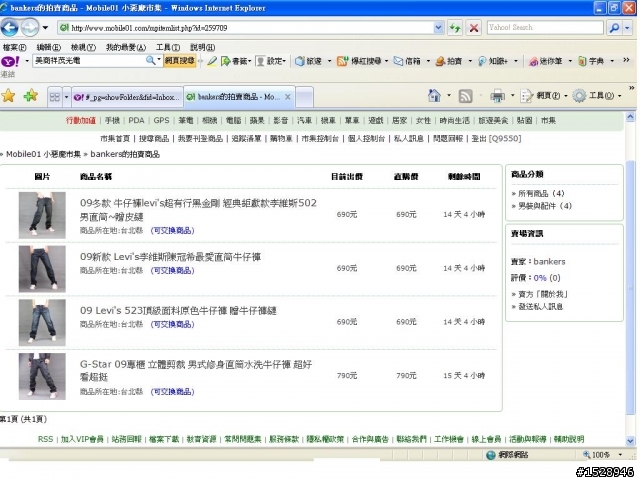Click the Yahoo toolbar search input field
Screen dimensions: 640x480
[x=89, y=61]
